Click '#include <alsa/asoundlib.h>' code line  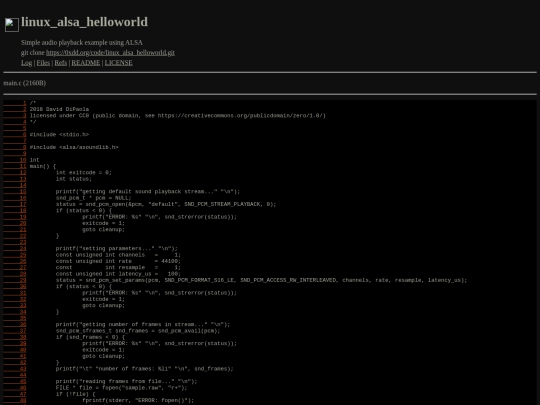(x=74, y=147)
